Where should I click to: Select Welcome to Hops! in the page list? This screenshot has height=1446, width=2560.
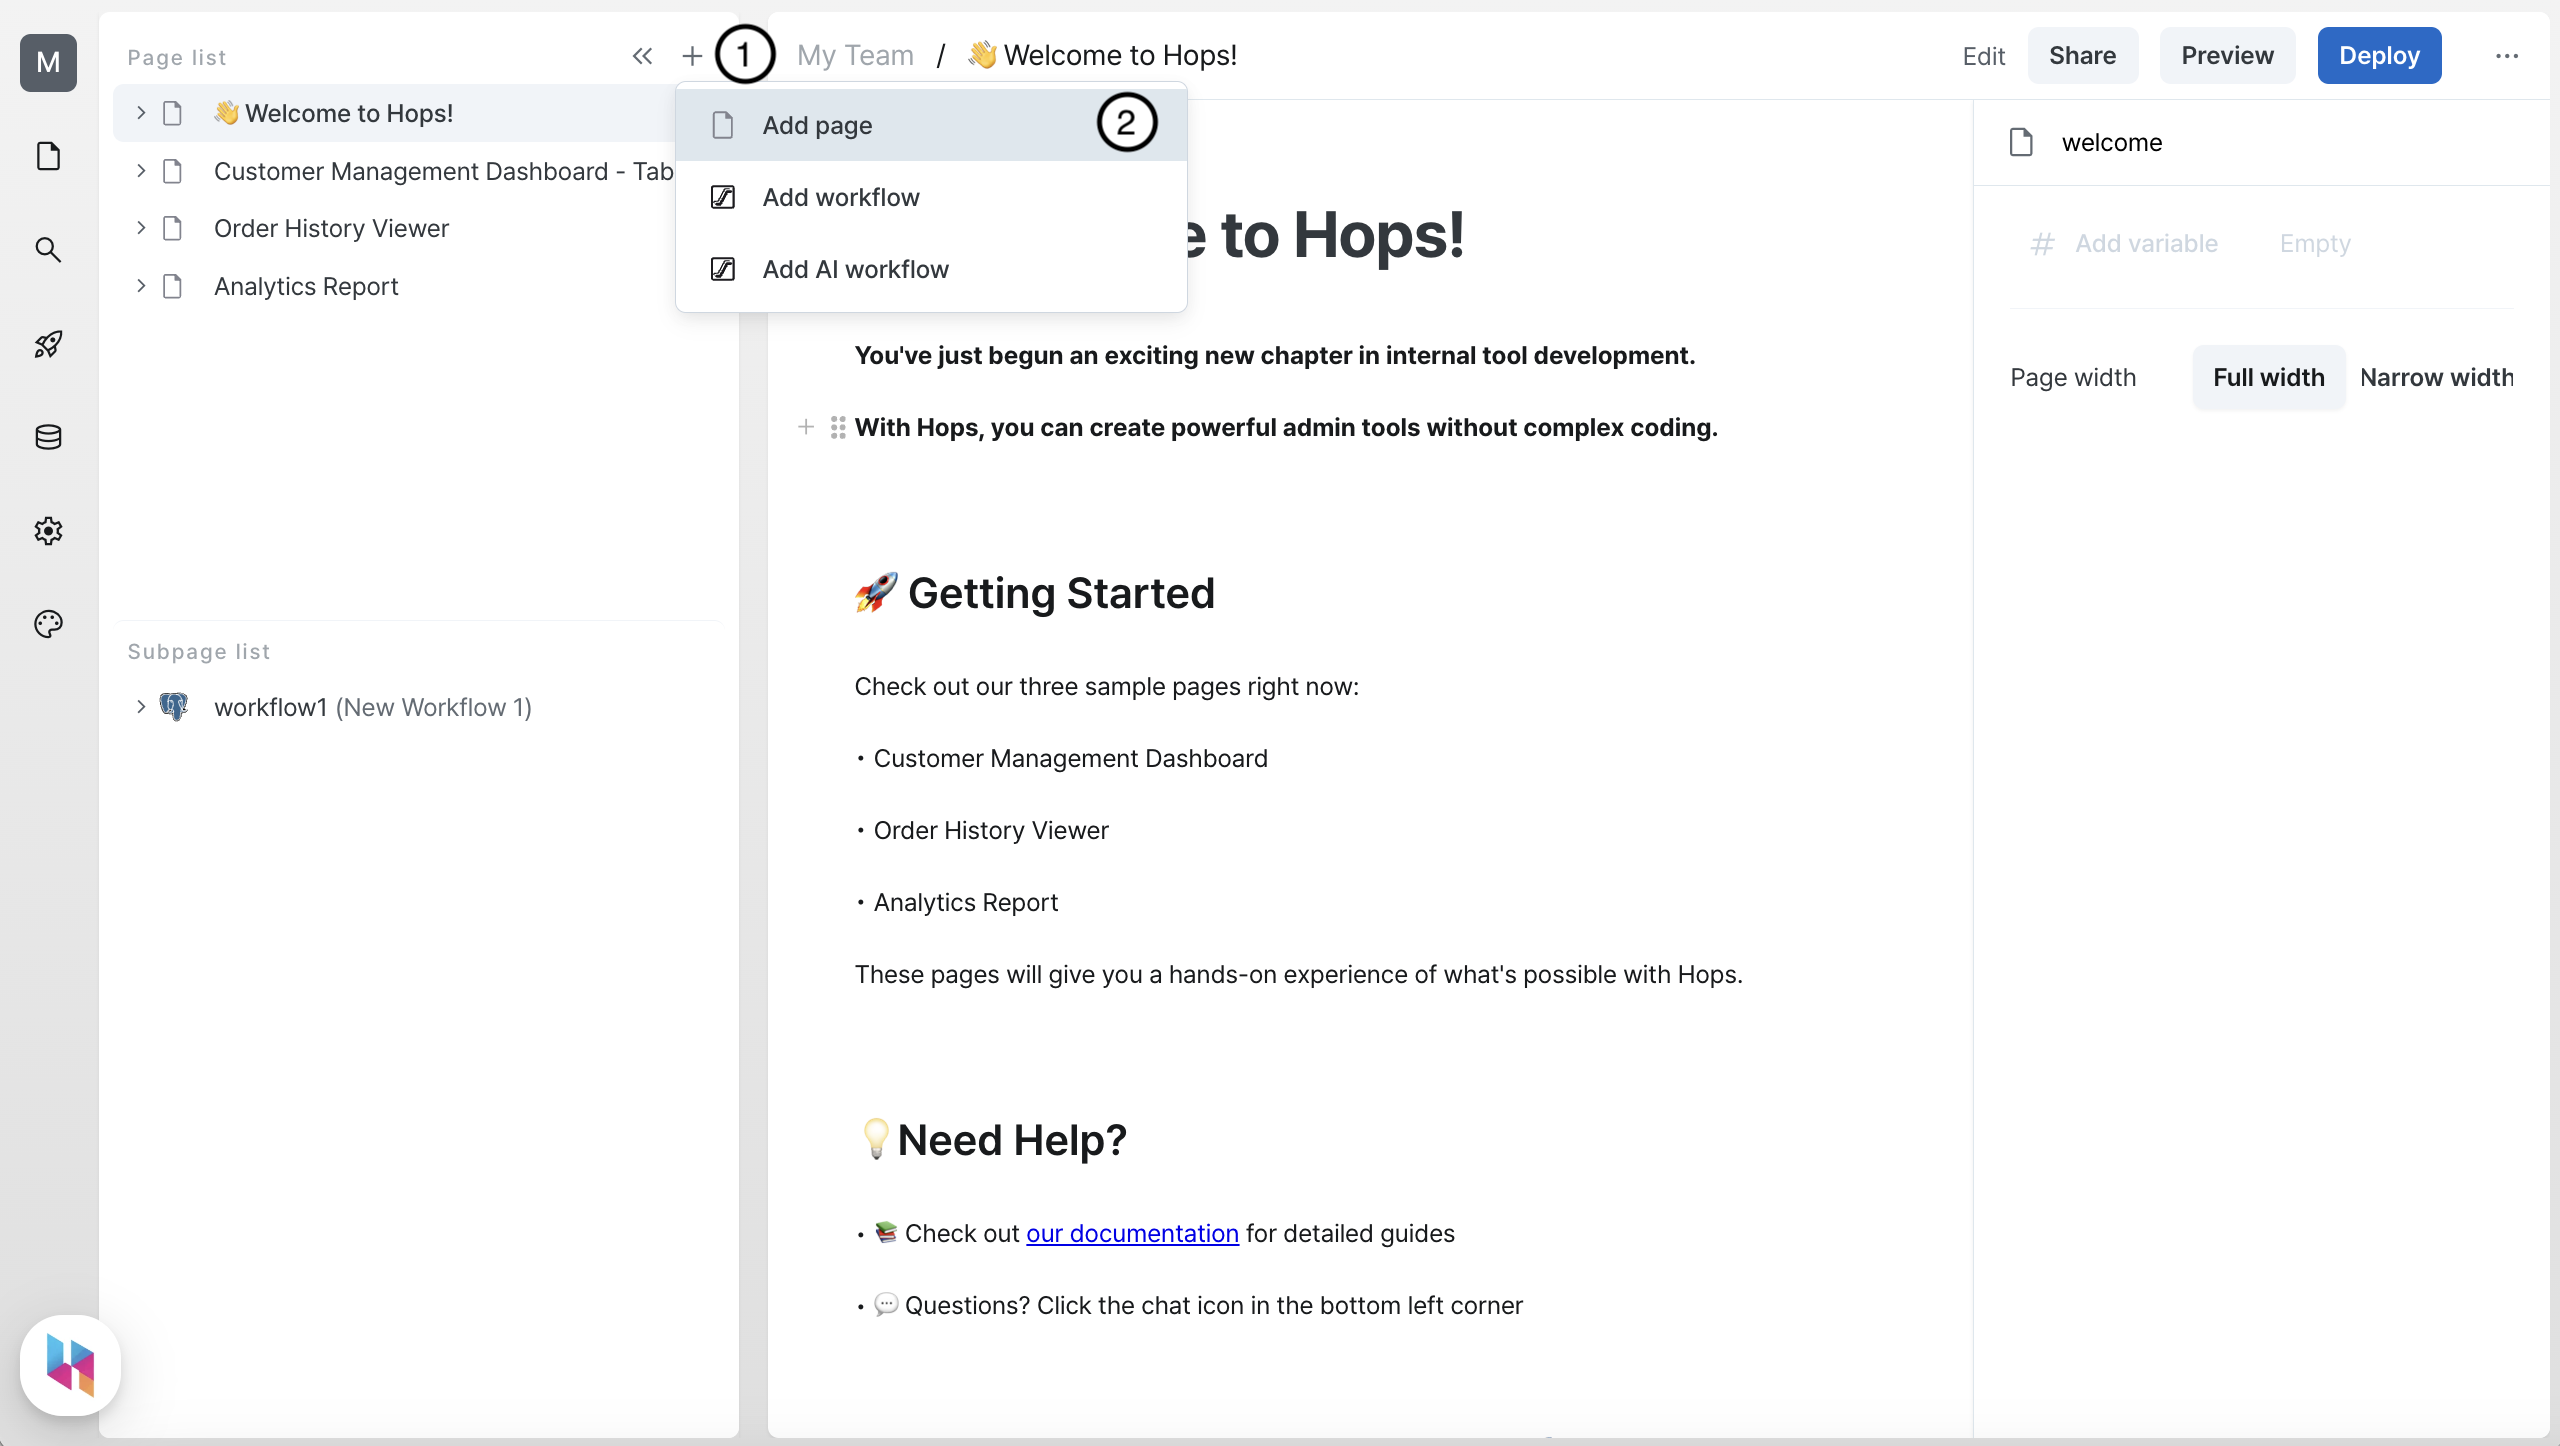(x=396, y=113)
